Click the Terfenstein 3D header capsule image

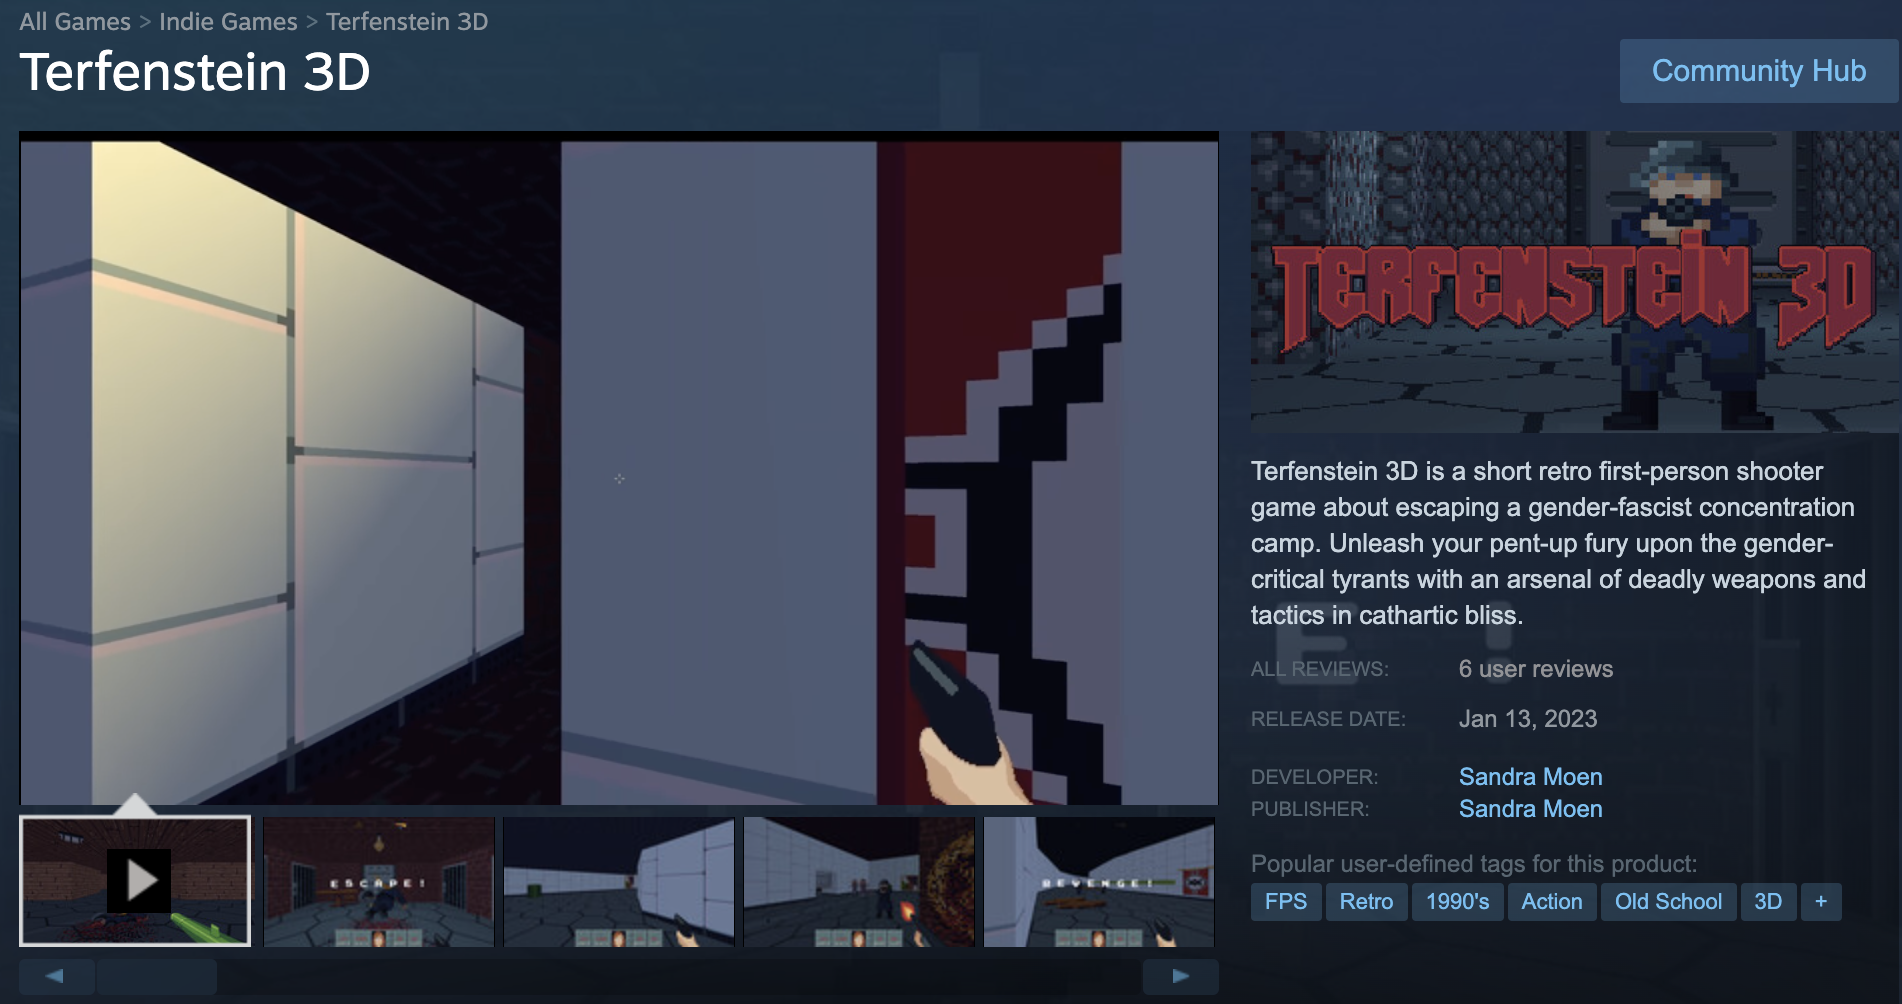tap(1575, 282)
